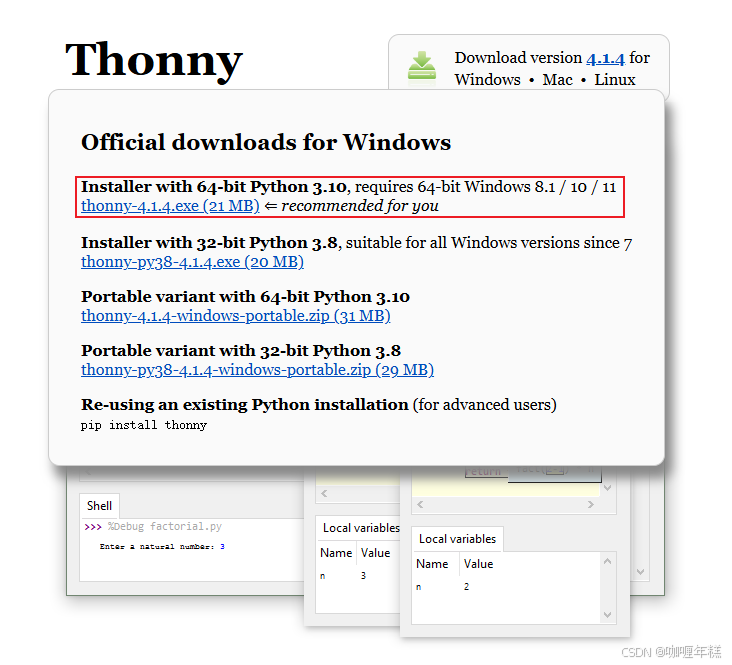Download thonny-4.1.4-windows-portable.zip (31 MB)
The height and width of the screenshot is (665, 732).
point(236,316)
